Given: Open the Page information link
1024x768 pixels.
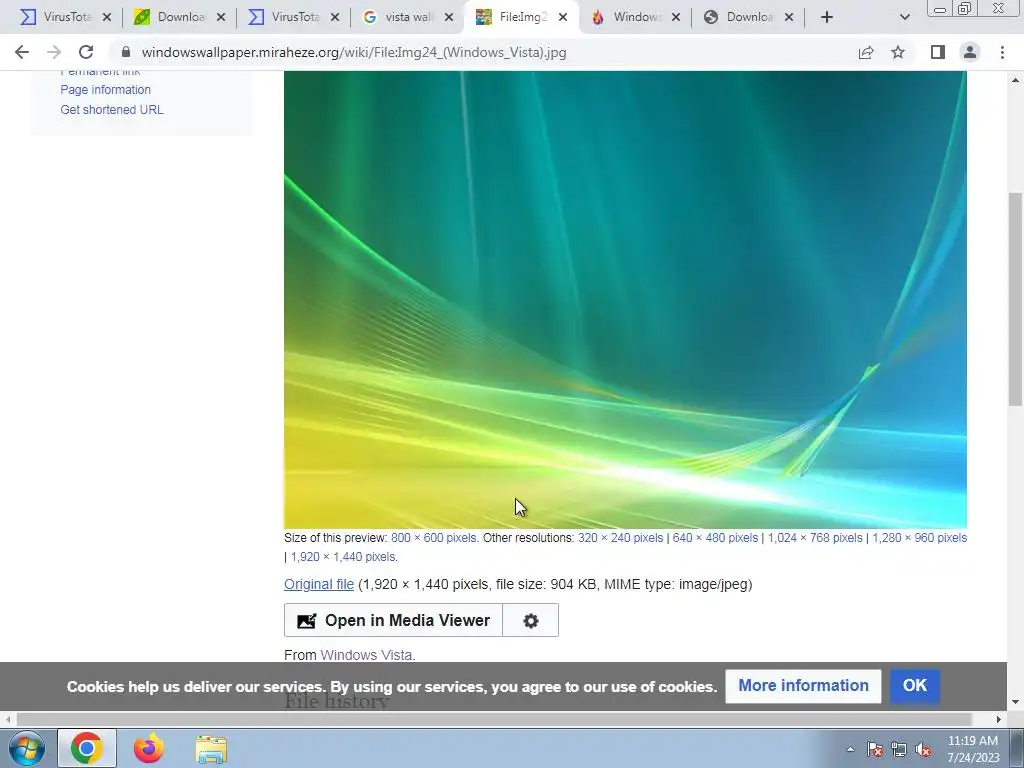Looking at the screenshot, I should coord(106,89).
